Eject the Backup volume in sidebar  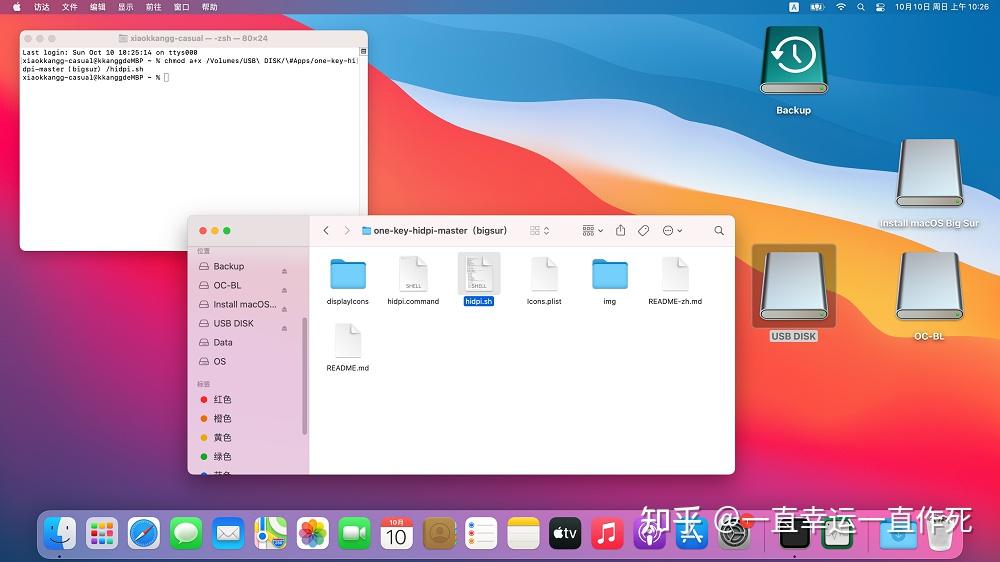284,271
